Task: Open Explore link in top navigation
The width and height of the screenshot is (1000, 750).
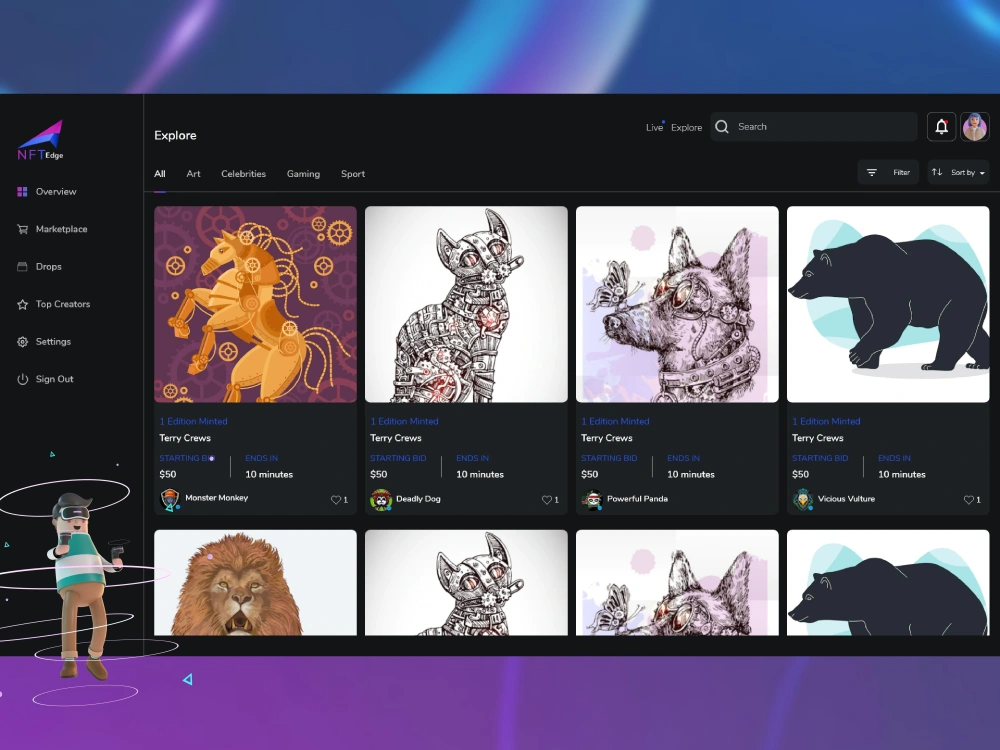Action: point(686,128)
